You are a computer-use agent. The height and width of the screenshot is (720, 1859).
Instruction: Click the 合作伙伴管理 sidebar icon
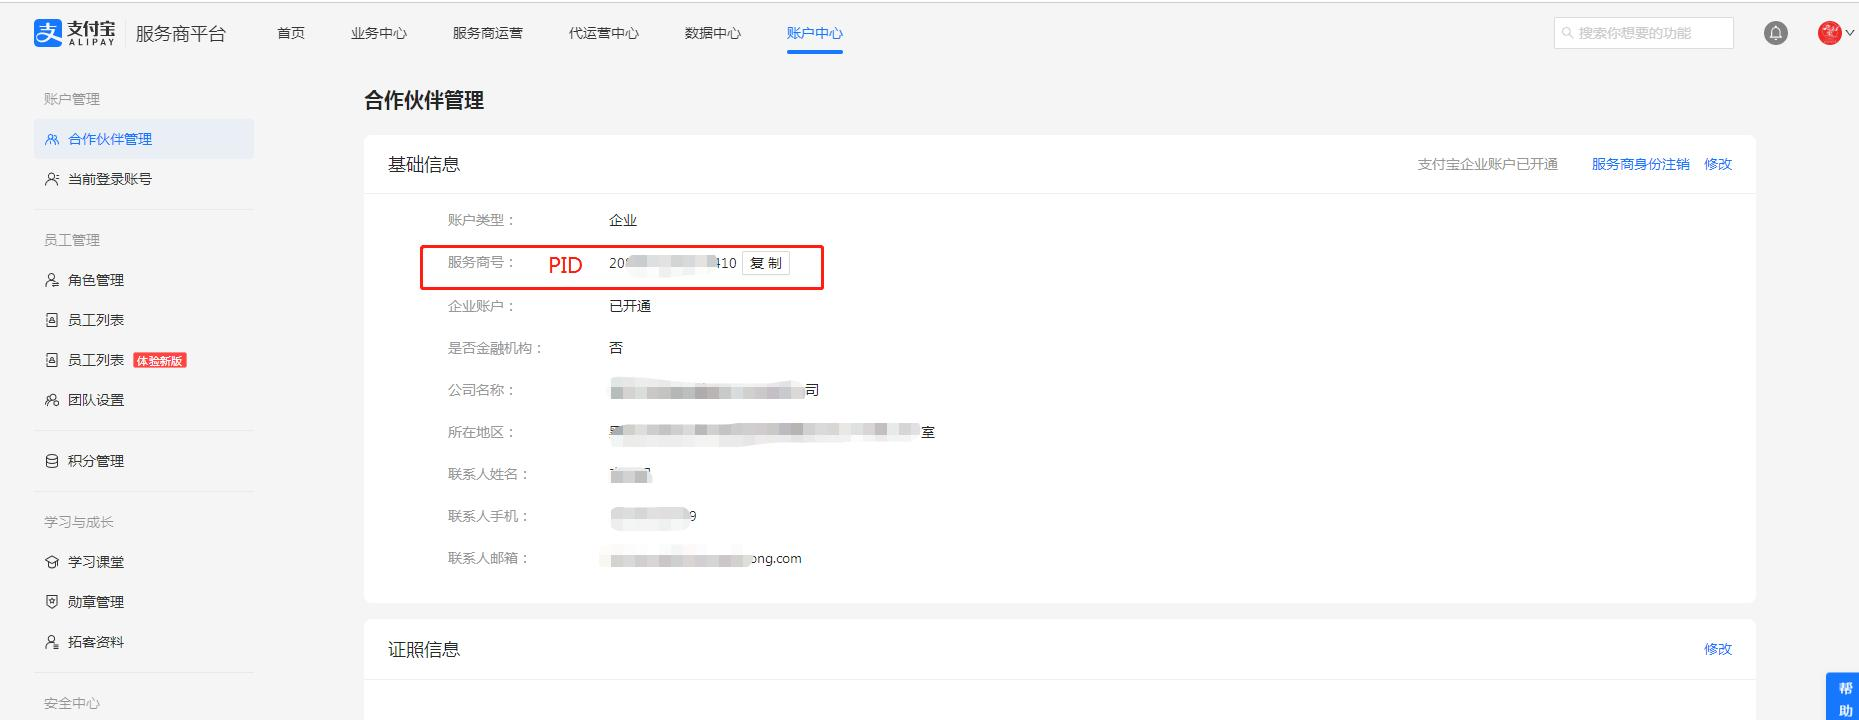click(52, 139)
